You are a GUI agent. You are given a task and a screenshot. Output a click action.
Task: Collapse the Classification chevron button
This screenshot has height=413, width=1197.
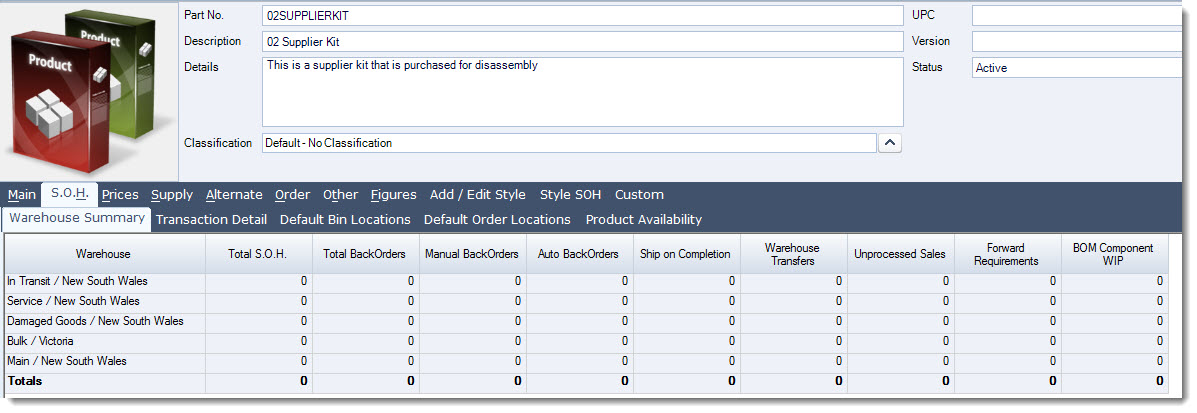click(x=890, y=143)
